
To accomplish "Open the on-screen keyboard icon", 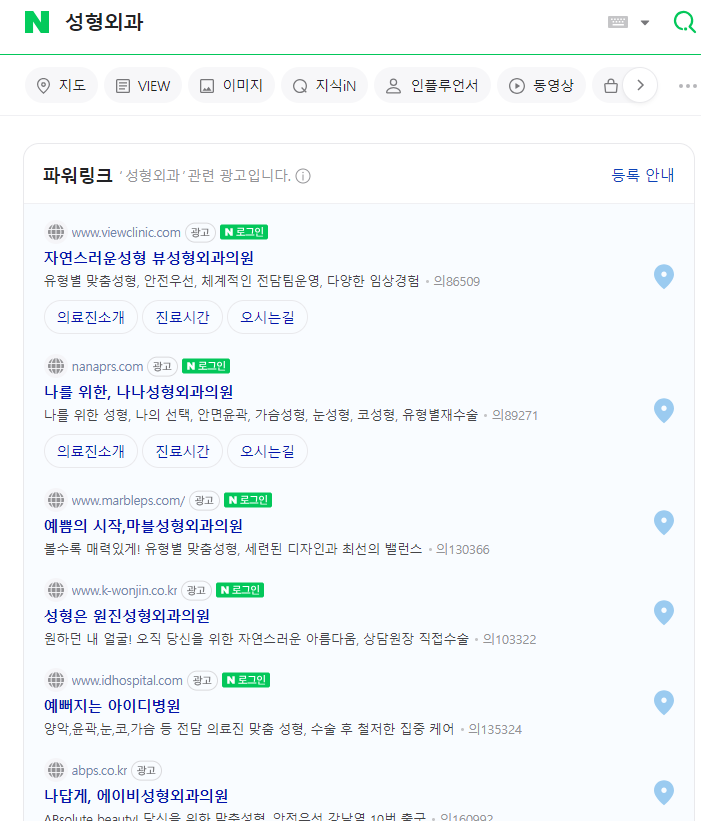I will [618, 22].
